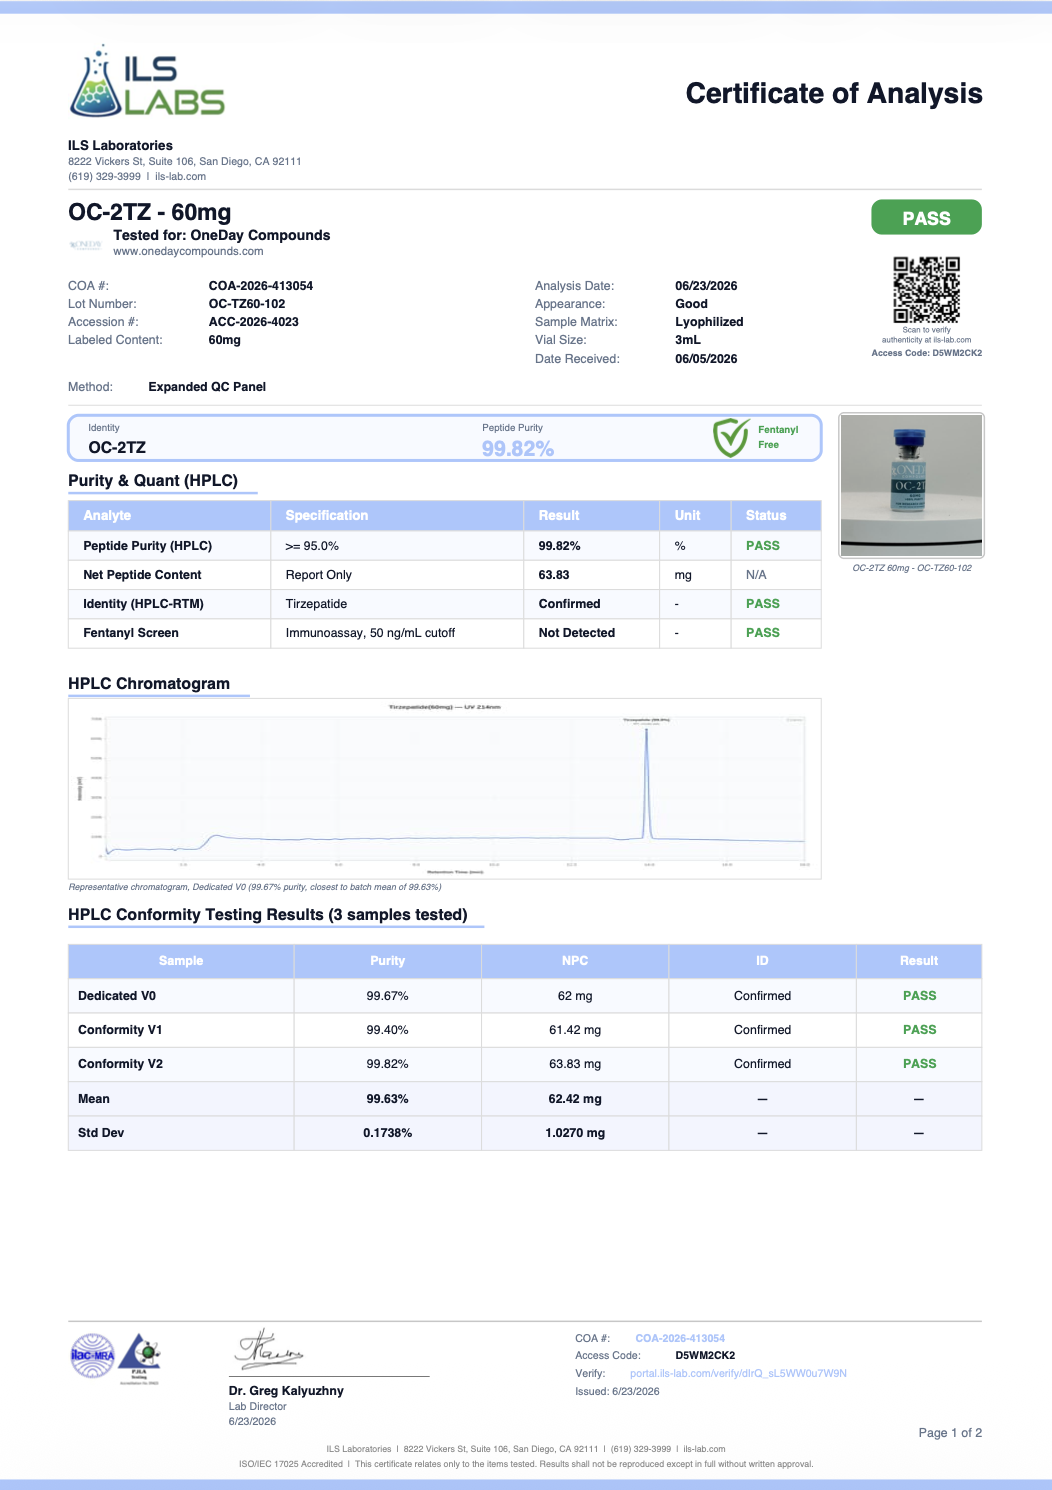Click the Dedicated V0 sample row label
The width and height of the screenshot is (1052, 1490).
117,996
